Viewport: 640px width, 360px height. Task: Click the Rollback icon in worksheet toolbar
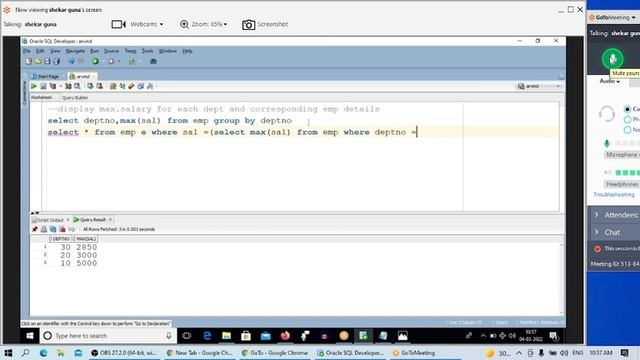click(99, 86)
